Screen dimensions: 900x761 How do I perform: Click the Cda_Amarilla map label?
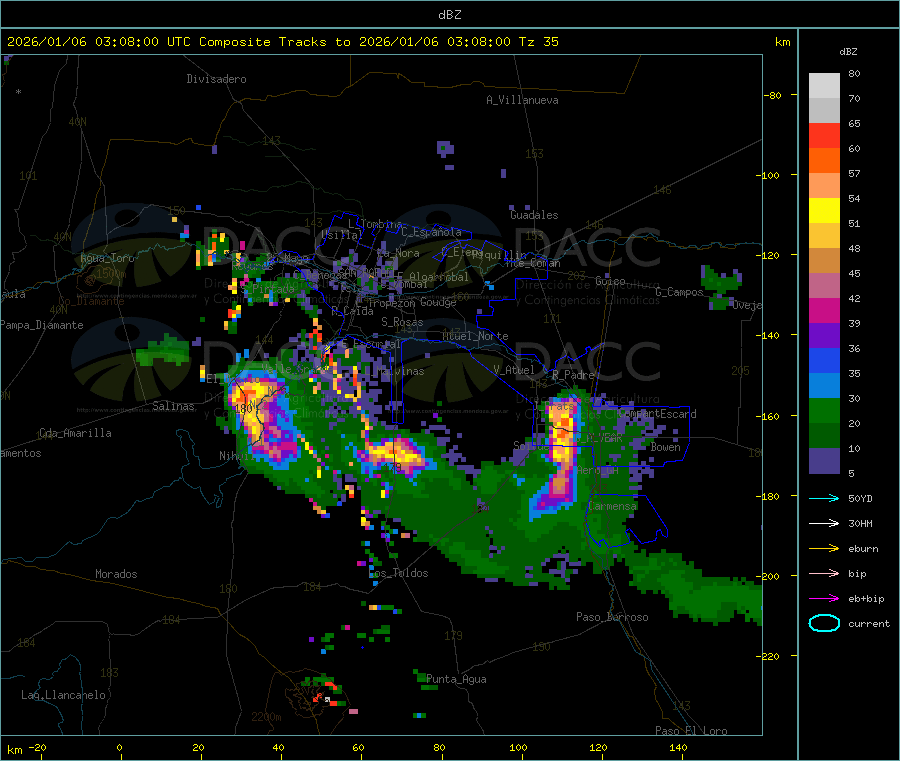tap(75, 433)
